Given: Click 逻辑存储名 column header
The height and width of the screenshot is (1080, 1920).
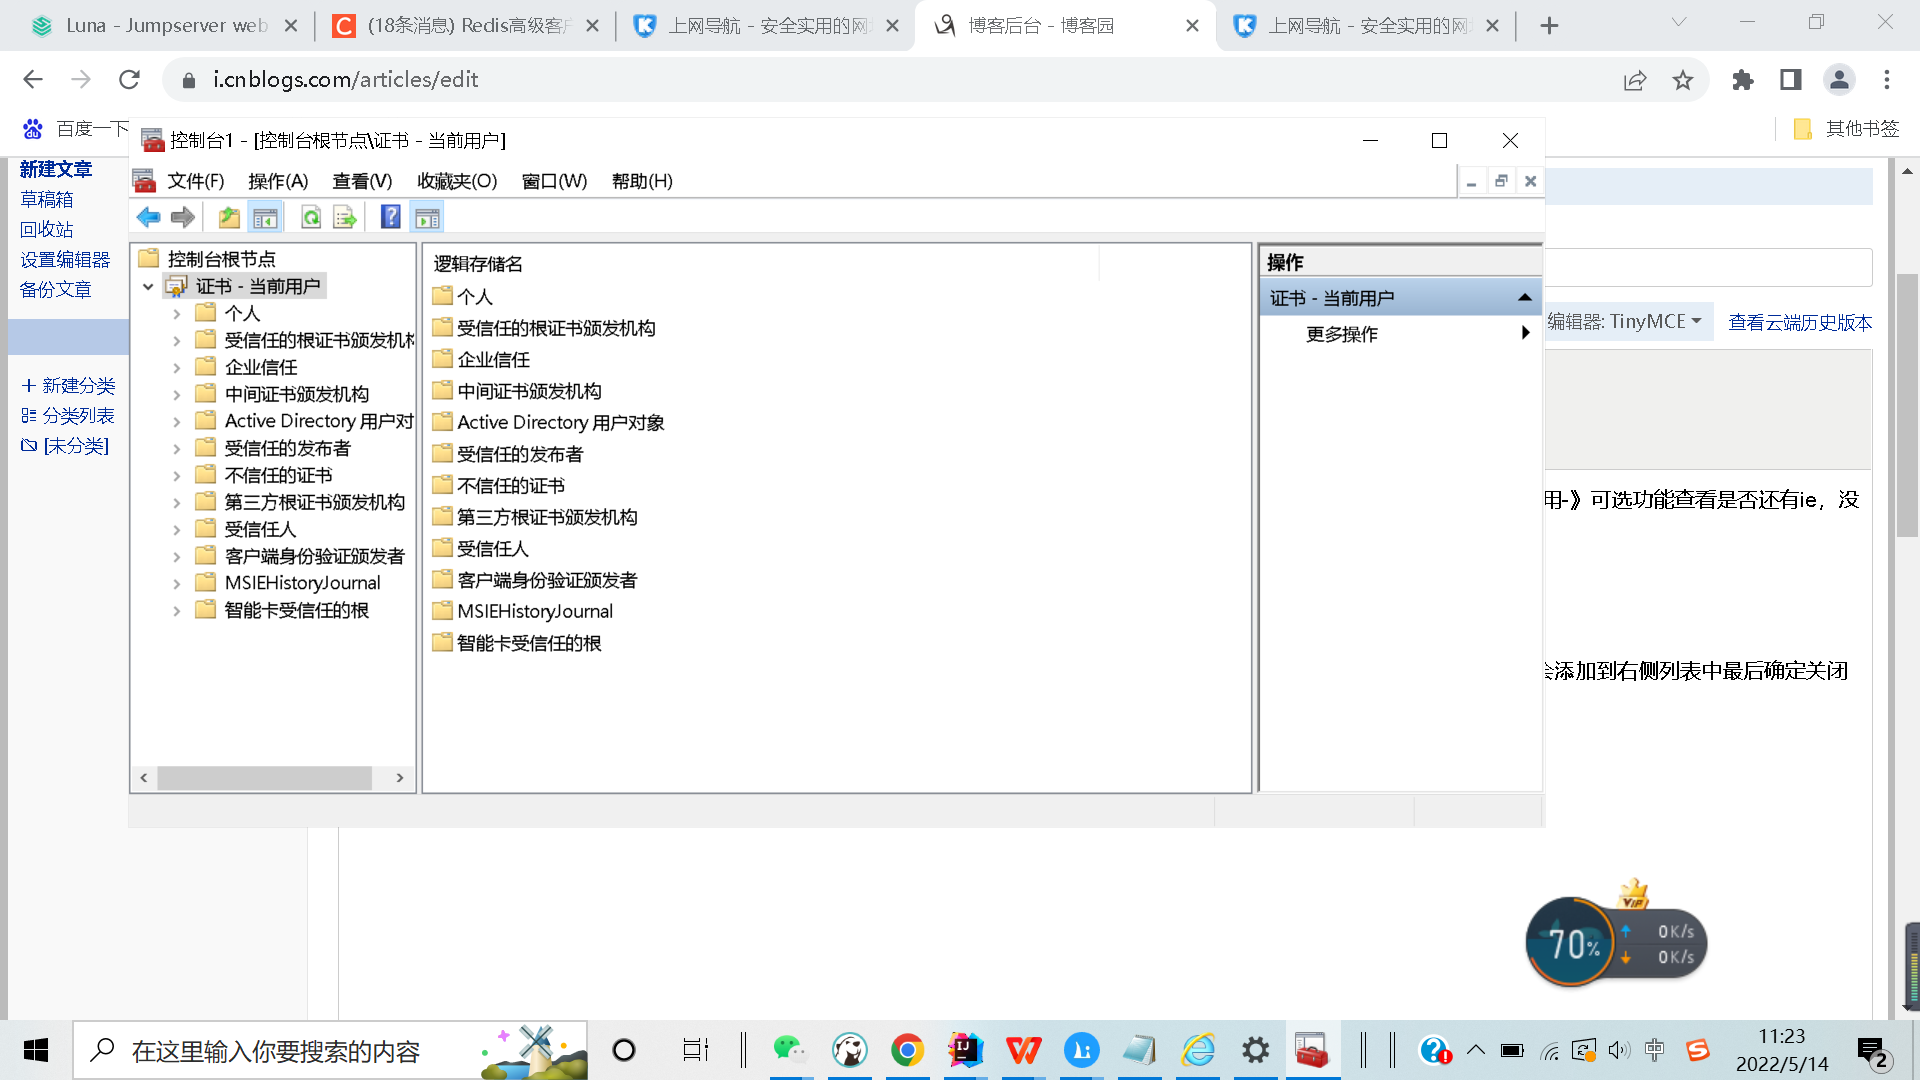Looking at the screenshot, I should pyautogui.click(x=478, y=264).
